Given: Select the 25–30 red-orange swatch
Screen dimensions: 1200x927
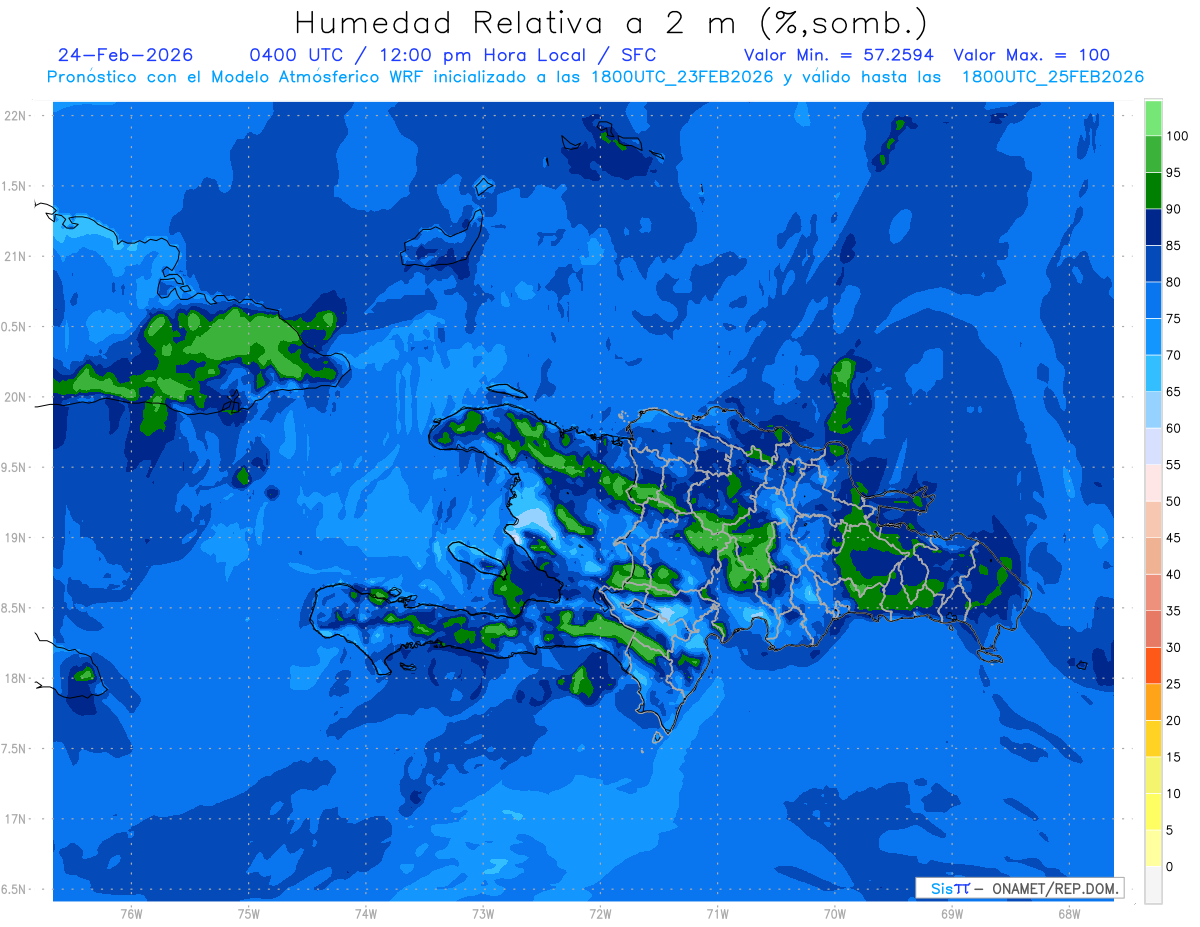Looking at the screenshot, I should pos(1153,666).
